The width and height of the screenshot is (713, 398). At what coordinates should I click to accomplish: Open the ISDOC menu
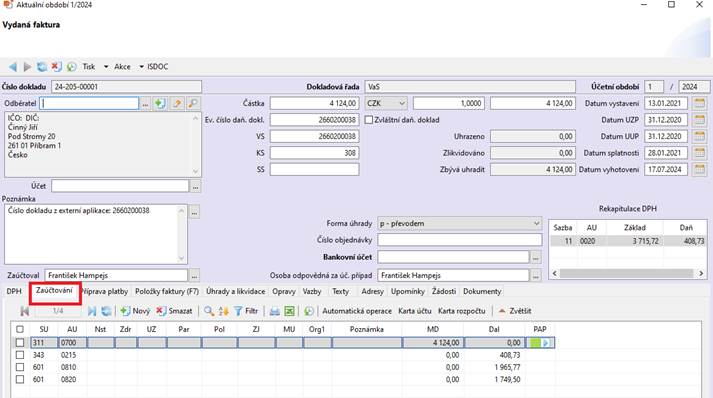coord(158,67)
